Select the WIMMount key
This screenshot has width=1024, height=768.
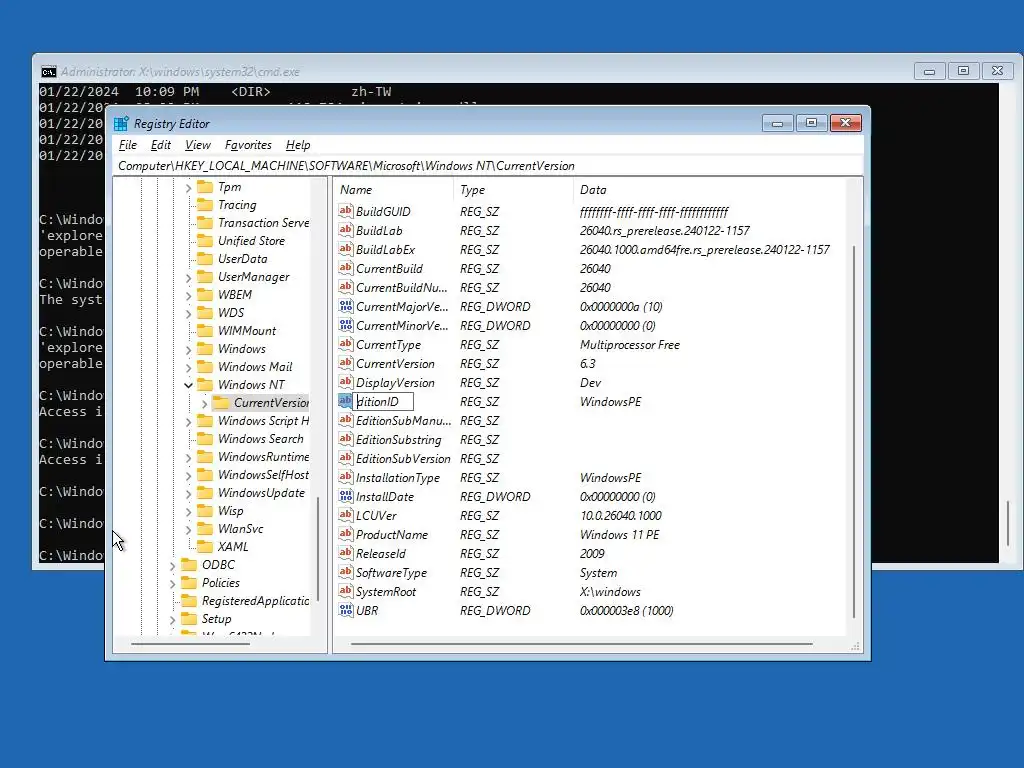click(x=247, y=330)
